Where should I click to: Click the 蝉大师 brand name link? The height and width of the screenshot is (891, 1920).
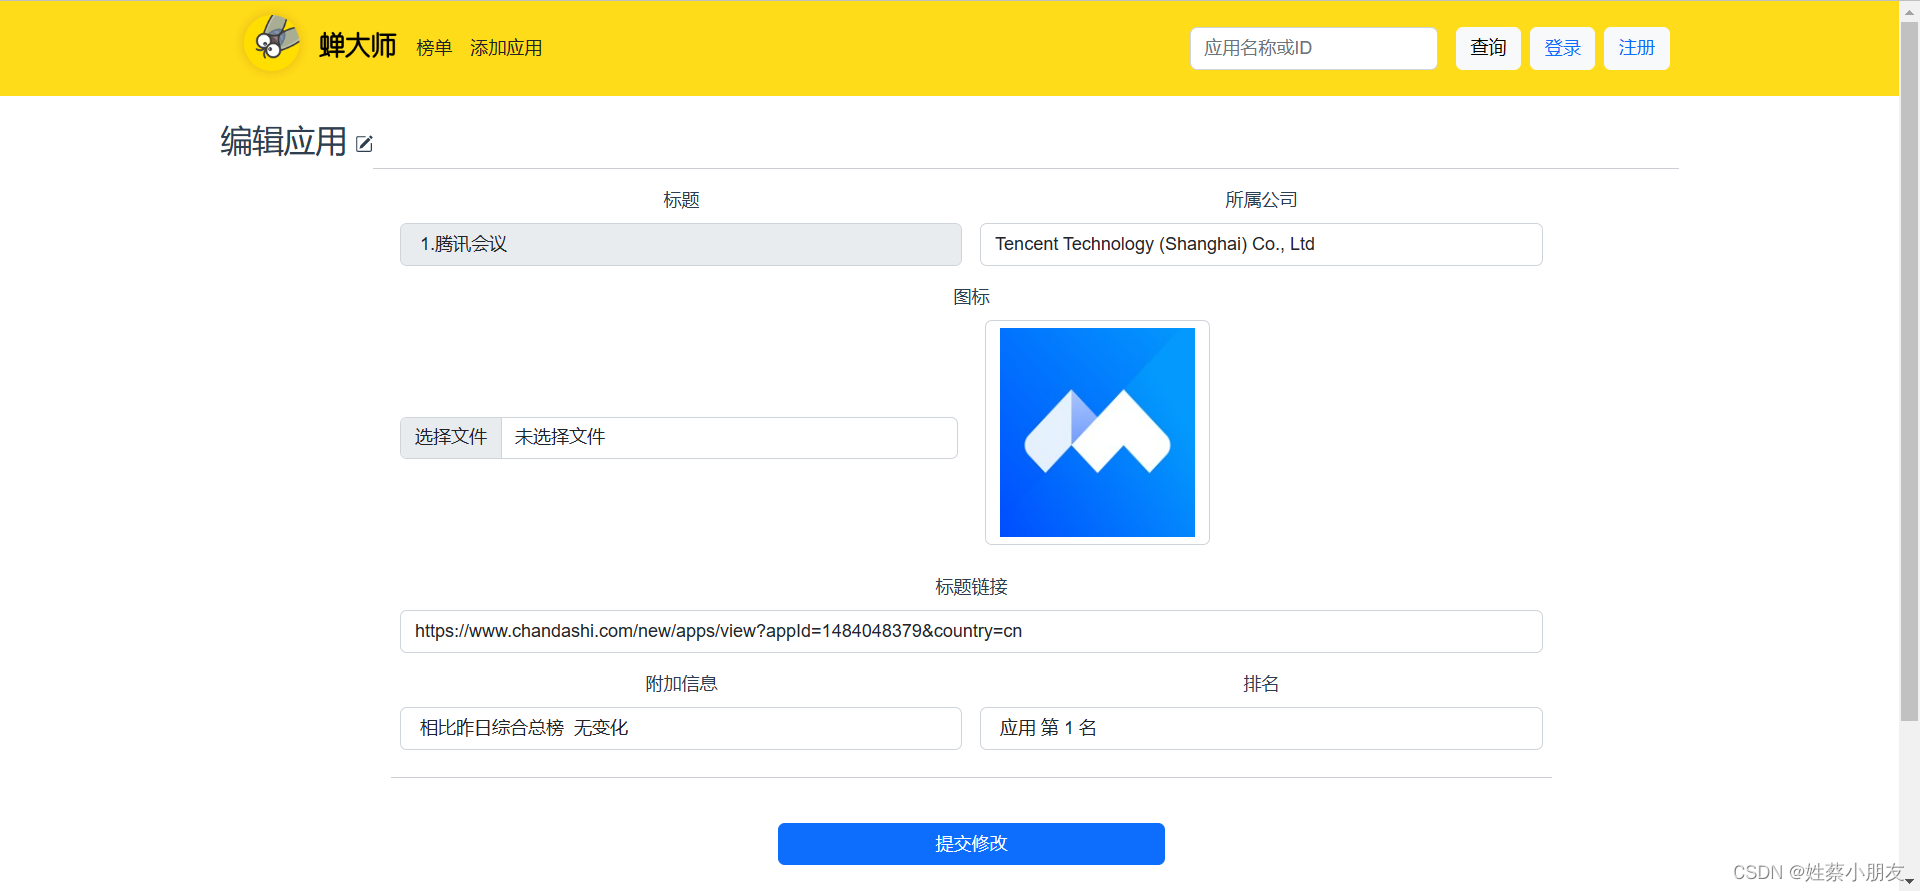click(357, 46)
